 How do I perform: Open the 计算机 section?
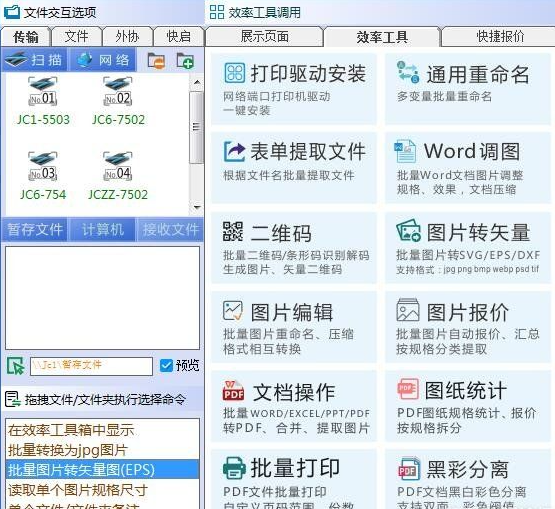pos(103,230)
